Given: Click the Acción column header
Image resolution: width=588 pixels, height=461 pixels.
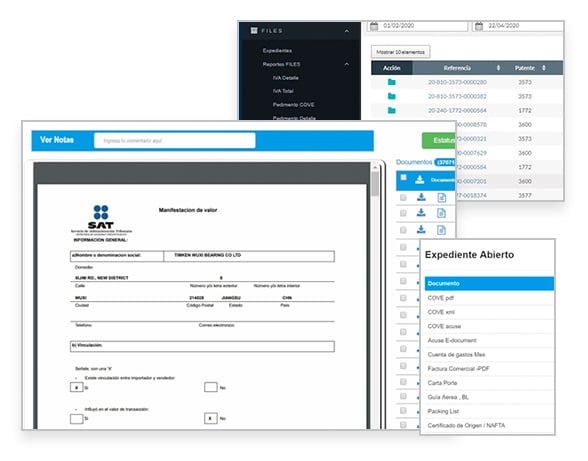Looking at the screenshot, I should (392, 68).
